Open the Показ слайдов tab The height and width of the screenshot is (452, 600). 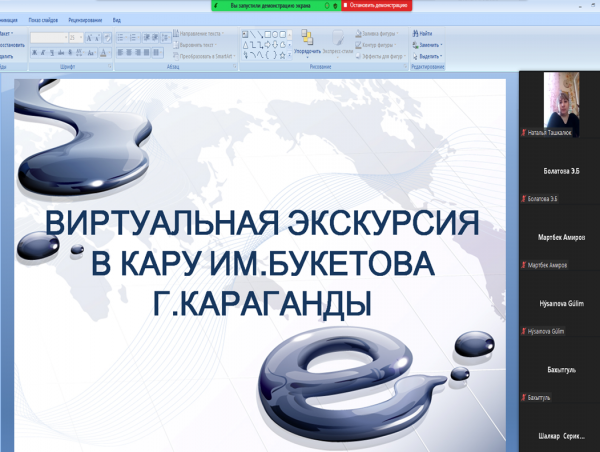(42, 19)
